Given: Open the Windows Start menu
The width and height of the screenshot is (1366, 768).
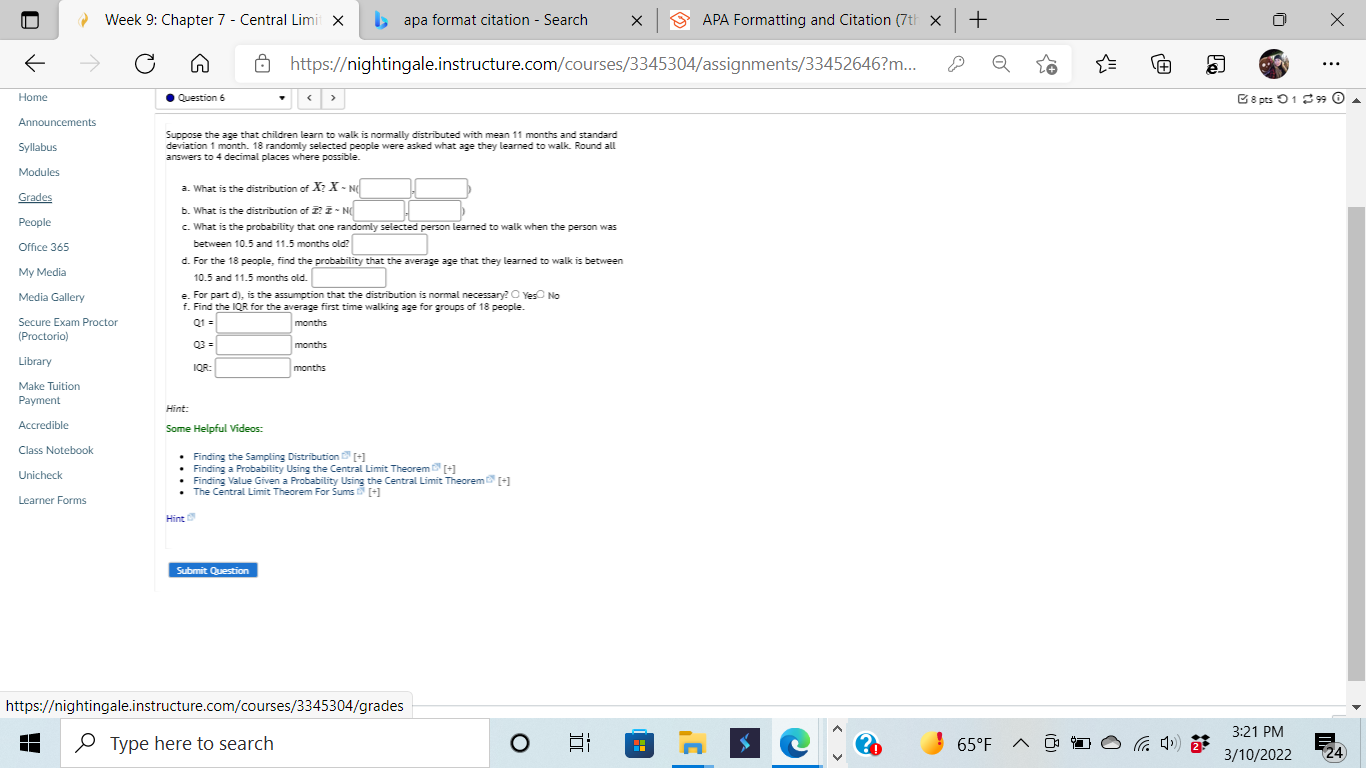Looking at the screenshot, I should point(28,743).
